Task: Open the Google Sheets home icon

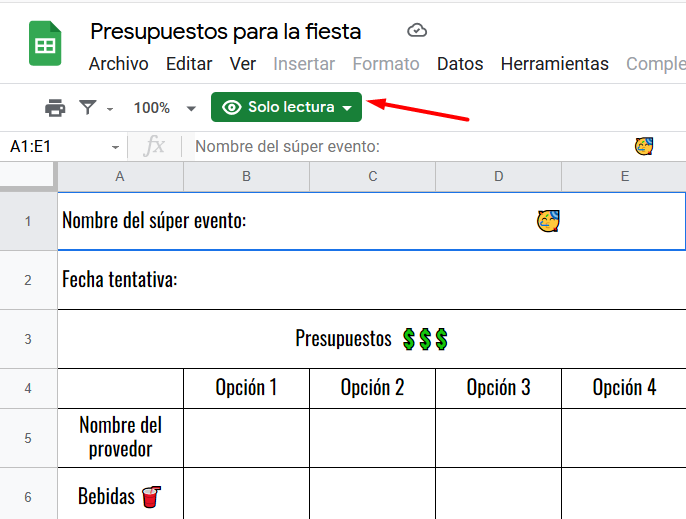Action: click(45, 43)
